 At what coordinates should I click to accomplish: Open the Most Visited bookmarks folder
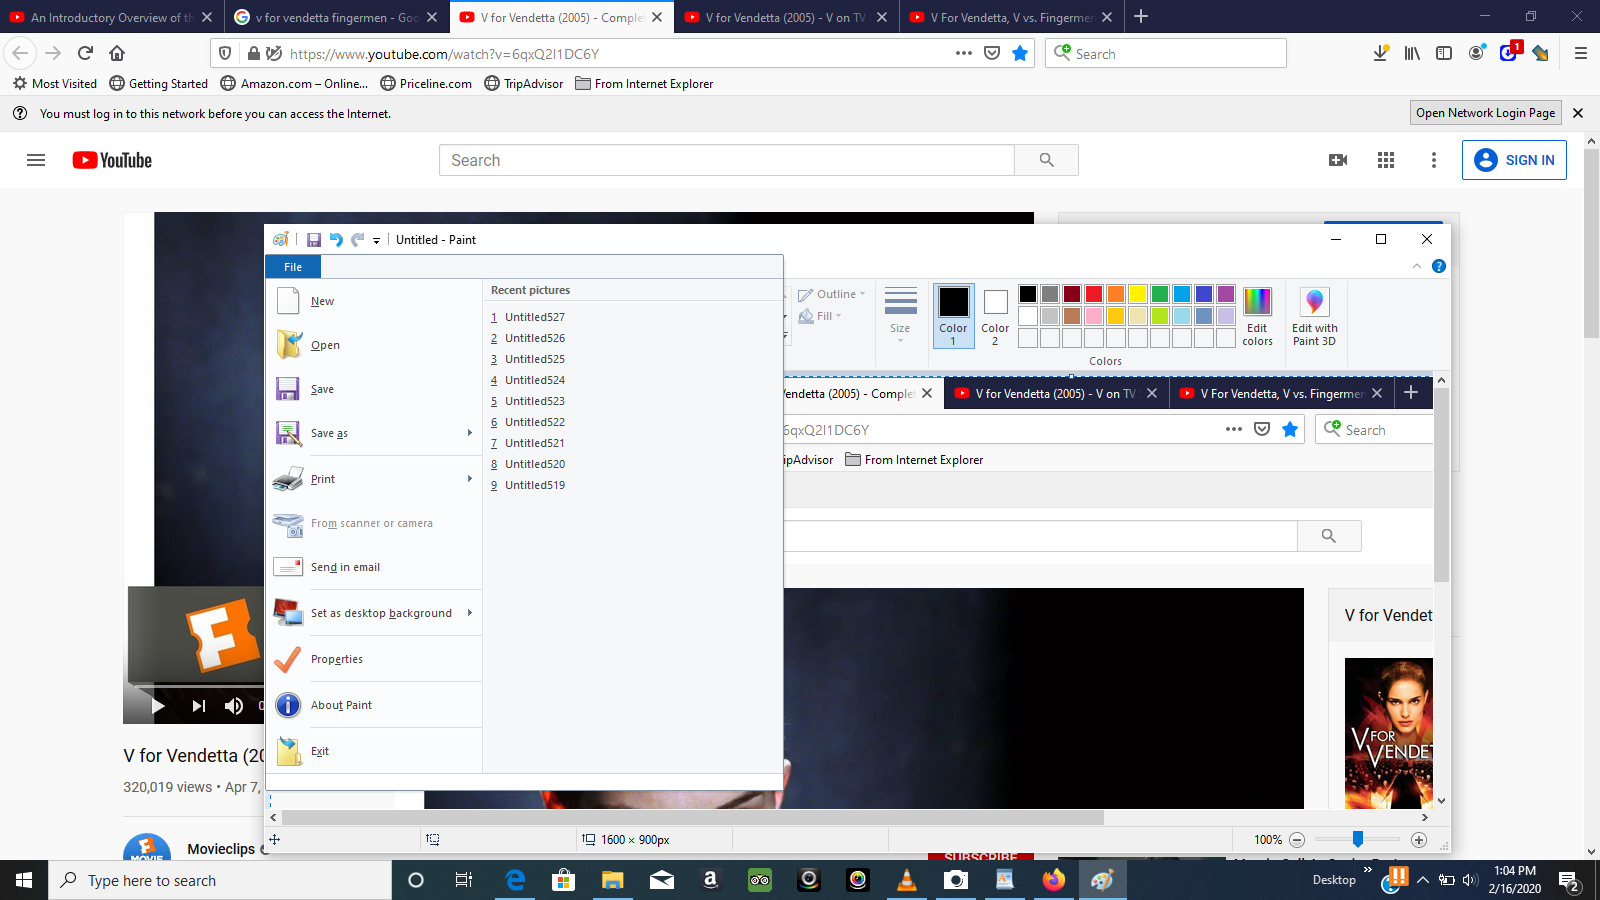click(x=55, y=84)
